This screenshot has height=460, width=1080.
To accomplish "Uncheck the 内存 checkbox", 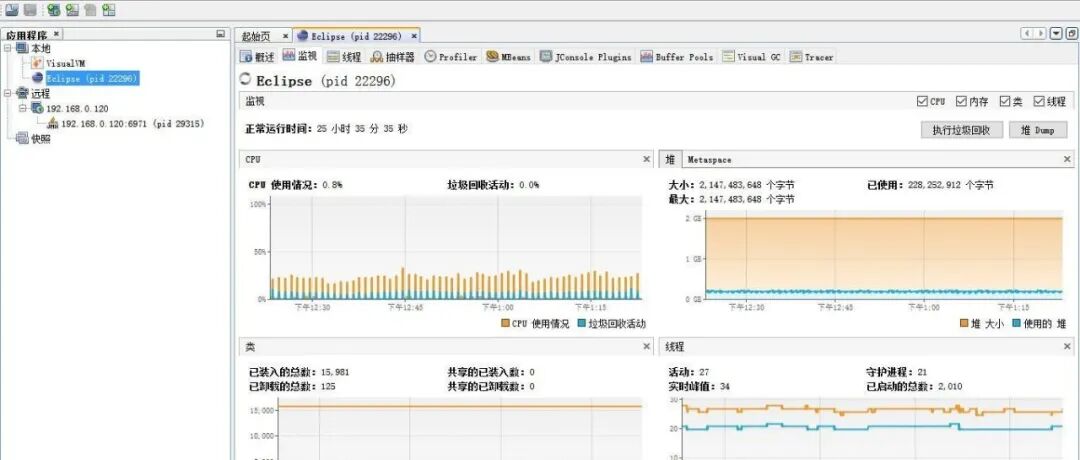I will [x=961, y=101].
